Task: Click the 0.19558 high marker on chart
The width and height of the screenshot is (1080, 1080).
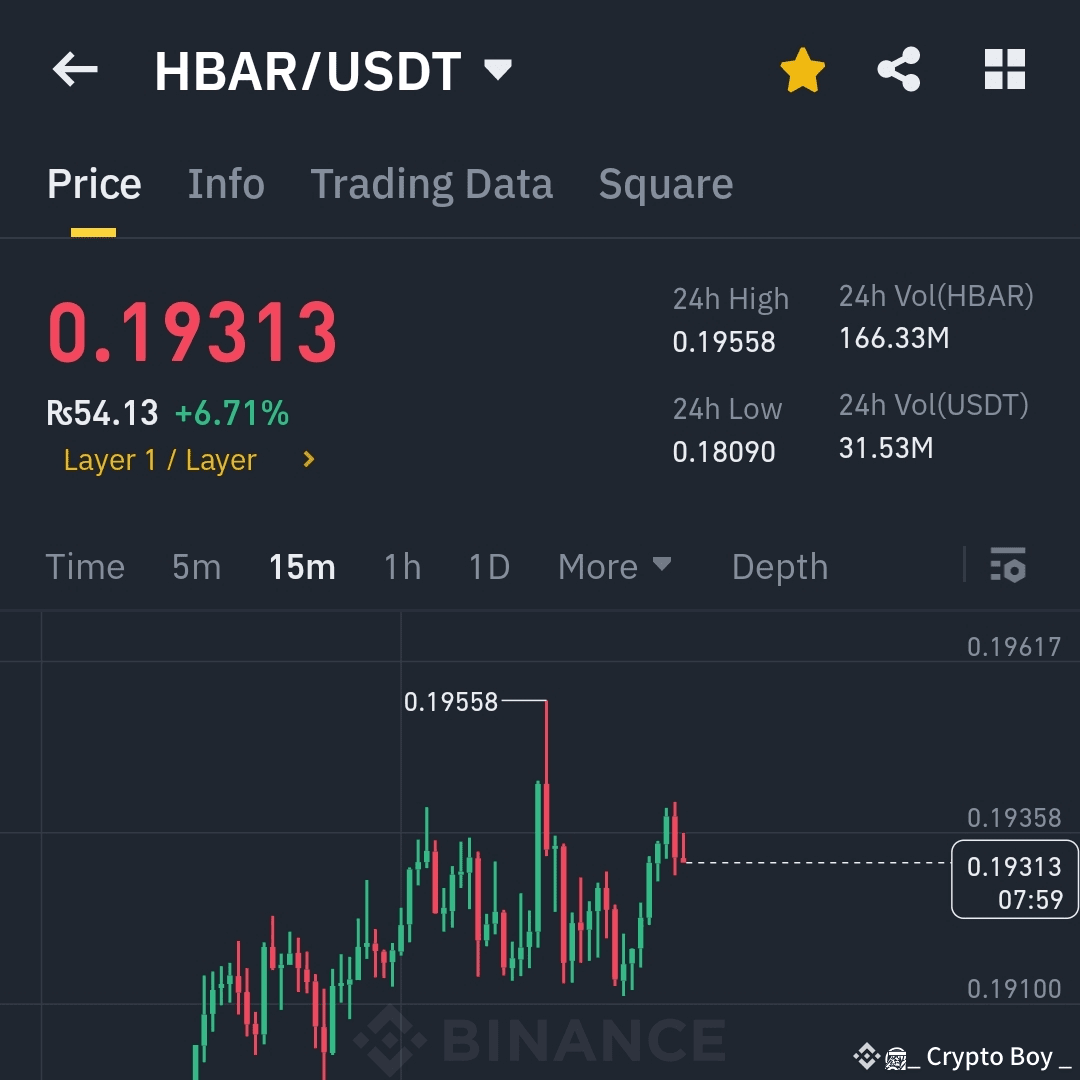Action: click(x=450, y=702)
